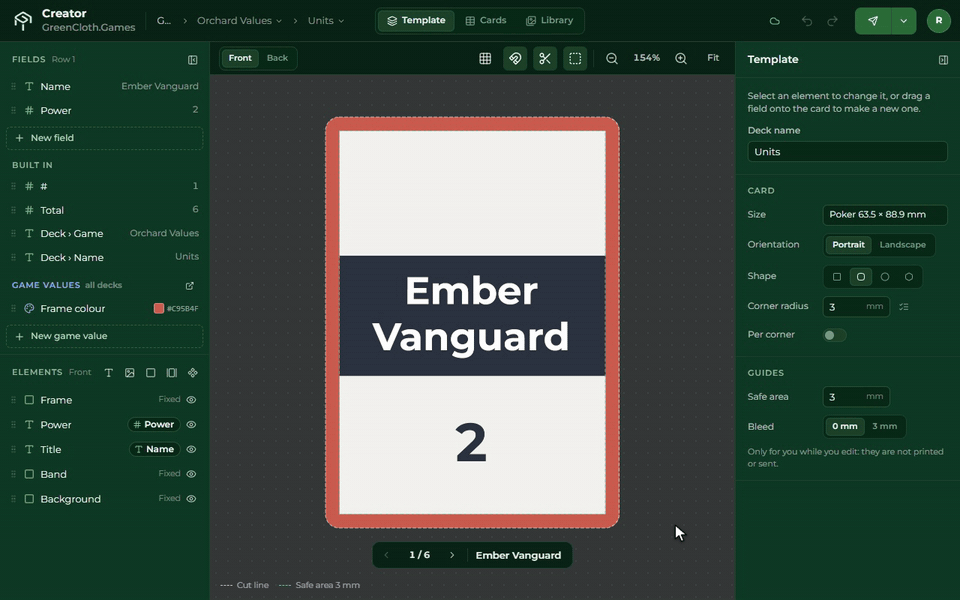Image resolution: width=960 pixels, height=600 pixels.
Task: Fit the card to view
Action: (713, 58)
